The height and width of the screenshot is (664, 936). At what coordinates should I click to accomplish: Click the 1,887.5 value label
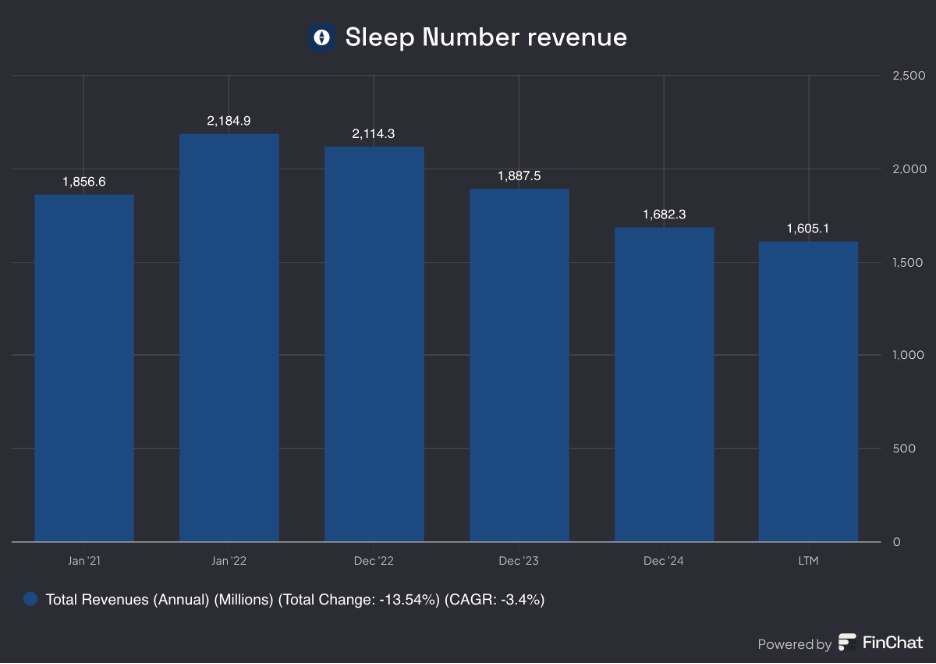(519, 176)
